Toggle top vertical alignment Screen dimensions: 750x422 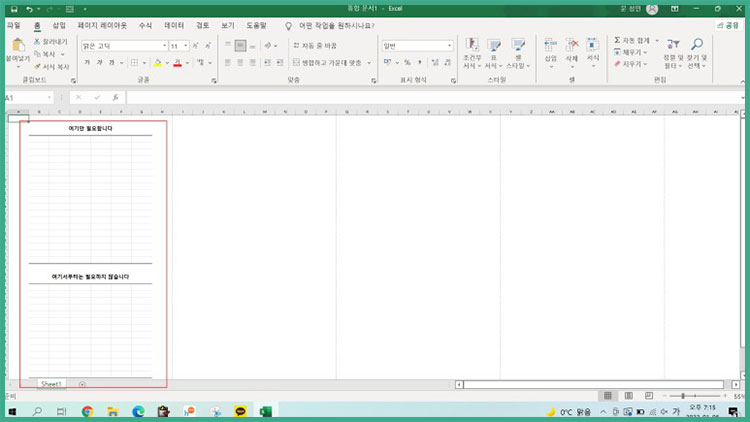tap(228, 45)
